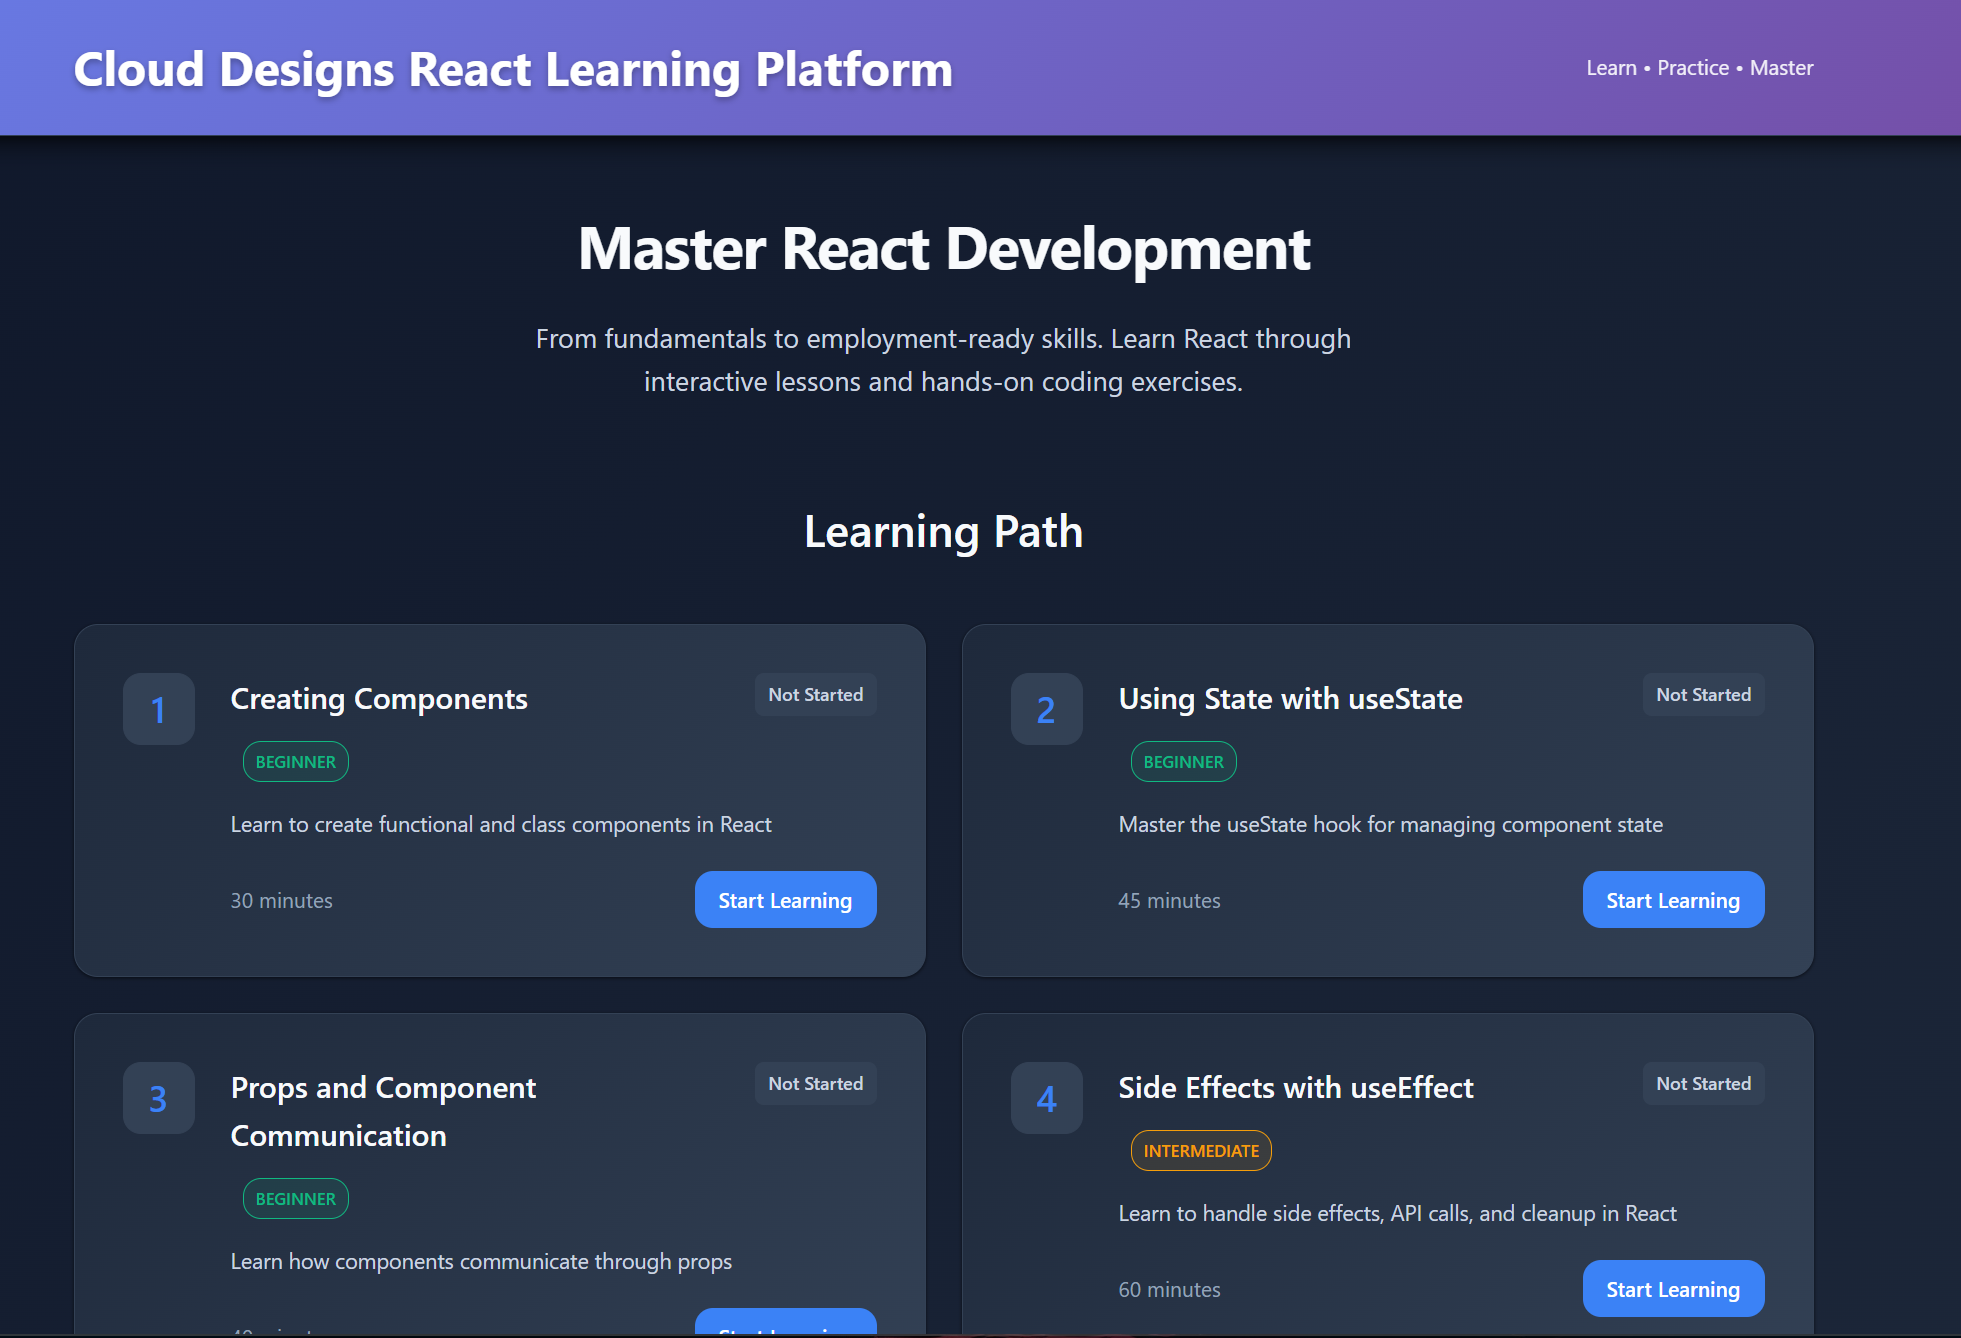Click the Props and Component Communication title
The width and height of the screenshot is (1961, 1338).
click(x=383, y=1111)
